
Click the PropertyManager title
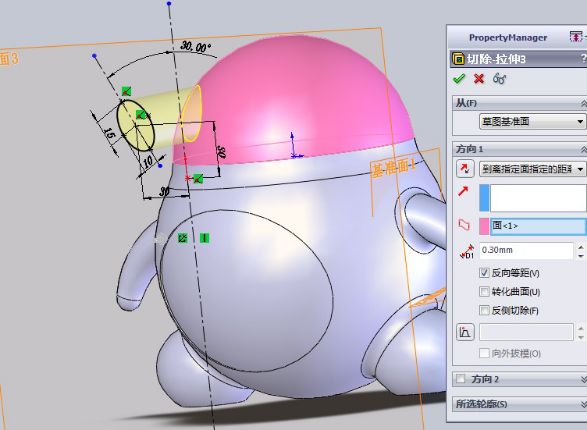(x=508, y=37)
